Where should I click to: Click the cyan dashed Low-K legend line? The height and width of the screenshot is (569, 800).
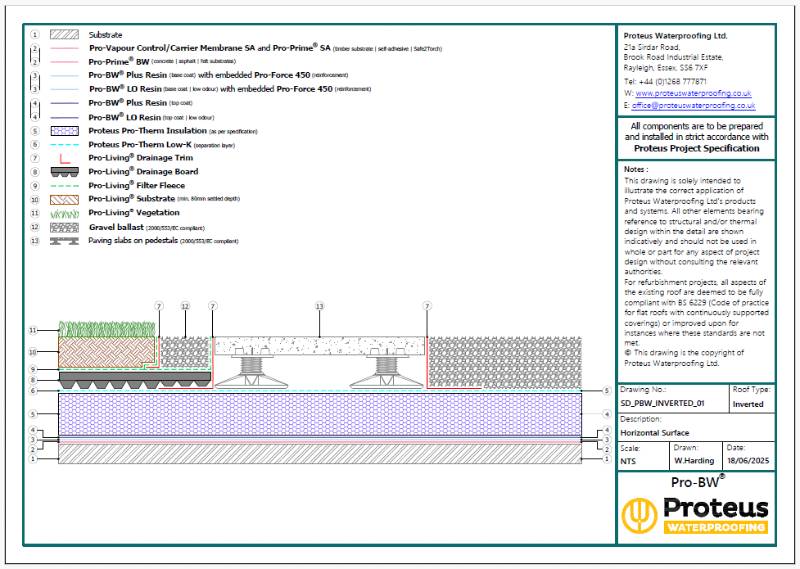point(64,145)
